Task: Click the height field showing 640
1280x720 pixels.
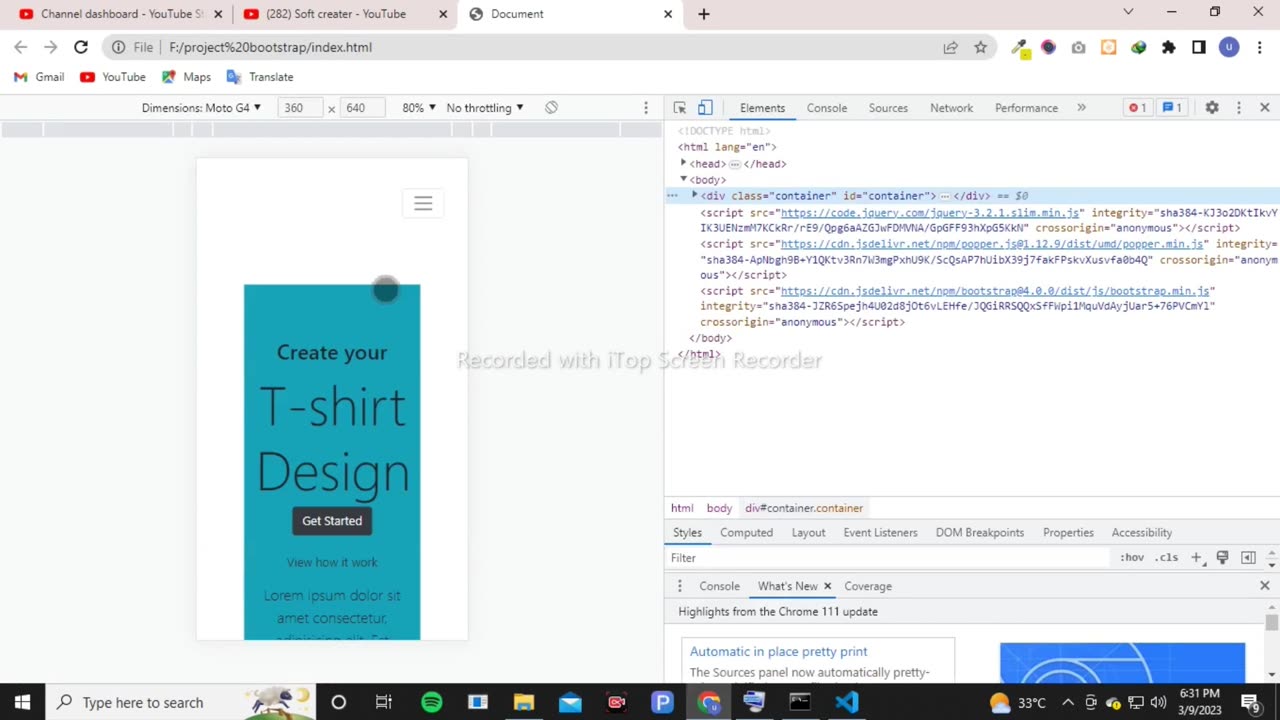Action: (361, 108)
